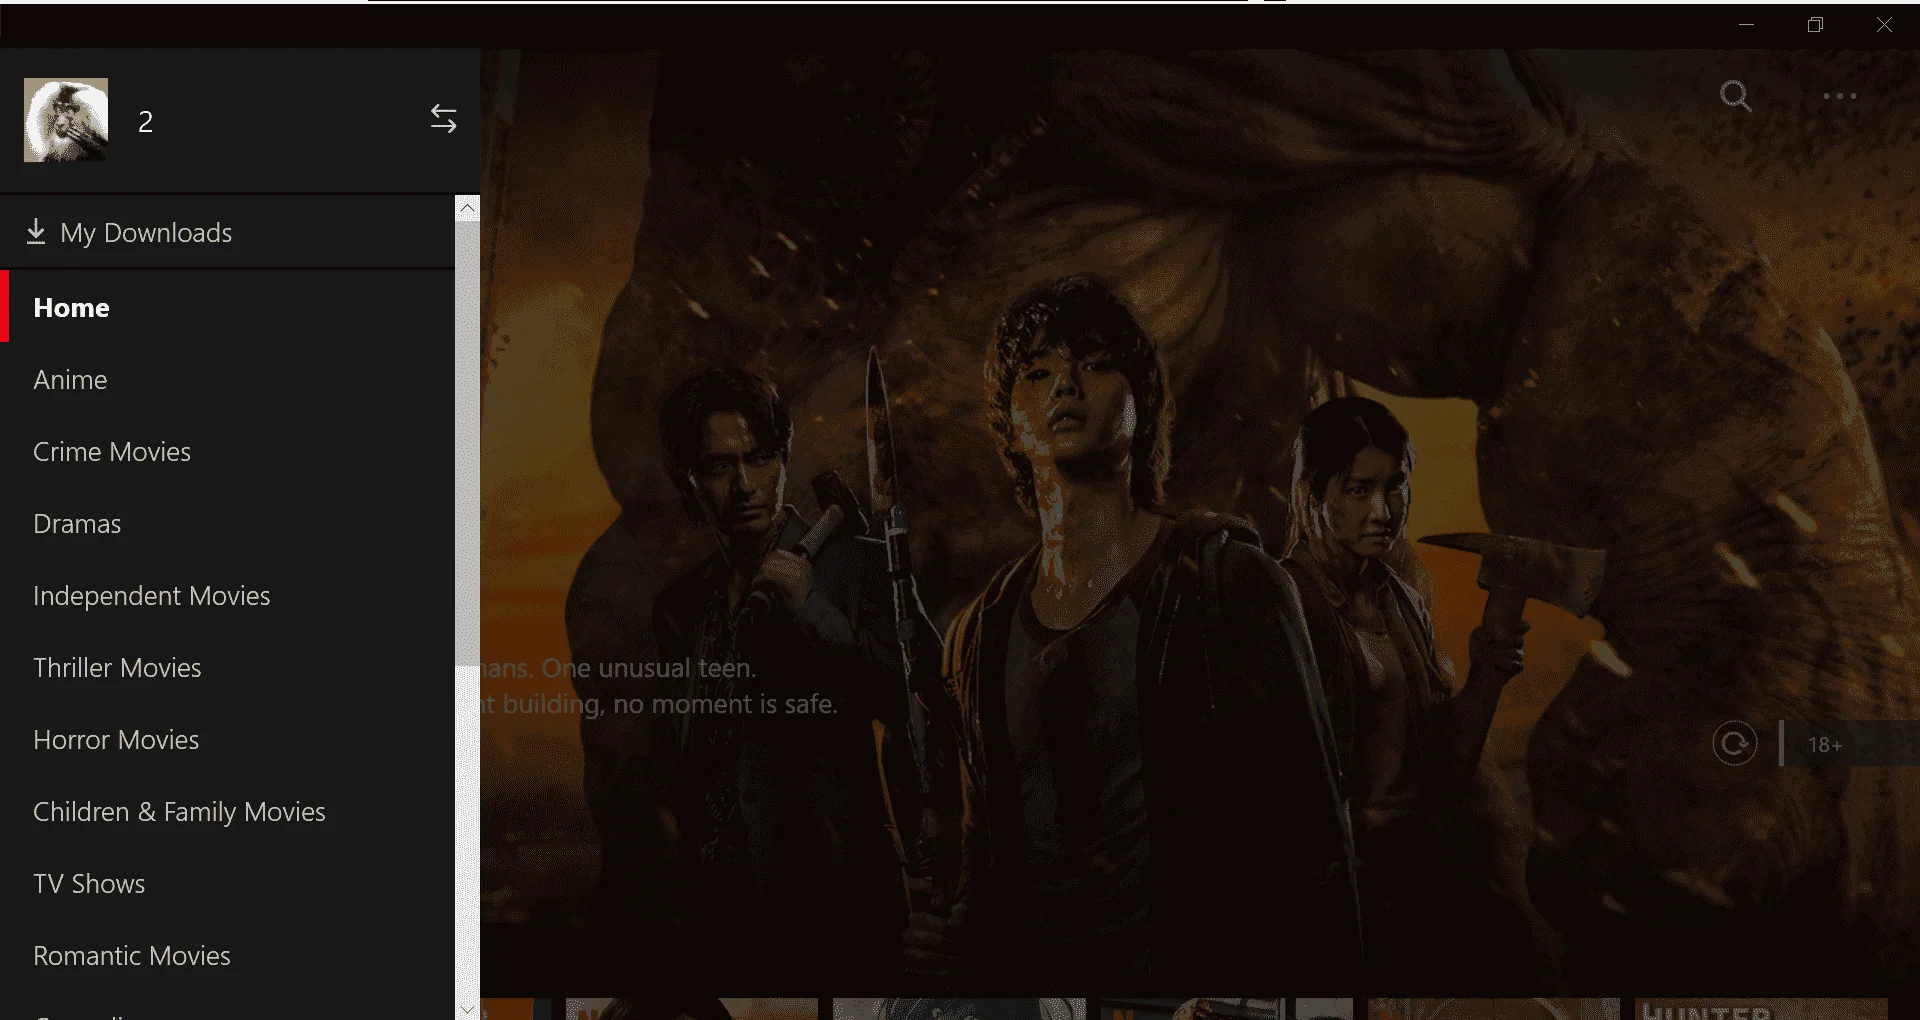Open Horror Movies category
The height and width of the screenshot is (1020, 1920).
pyautogui.click(x=228, y=740)
